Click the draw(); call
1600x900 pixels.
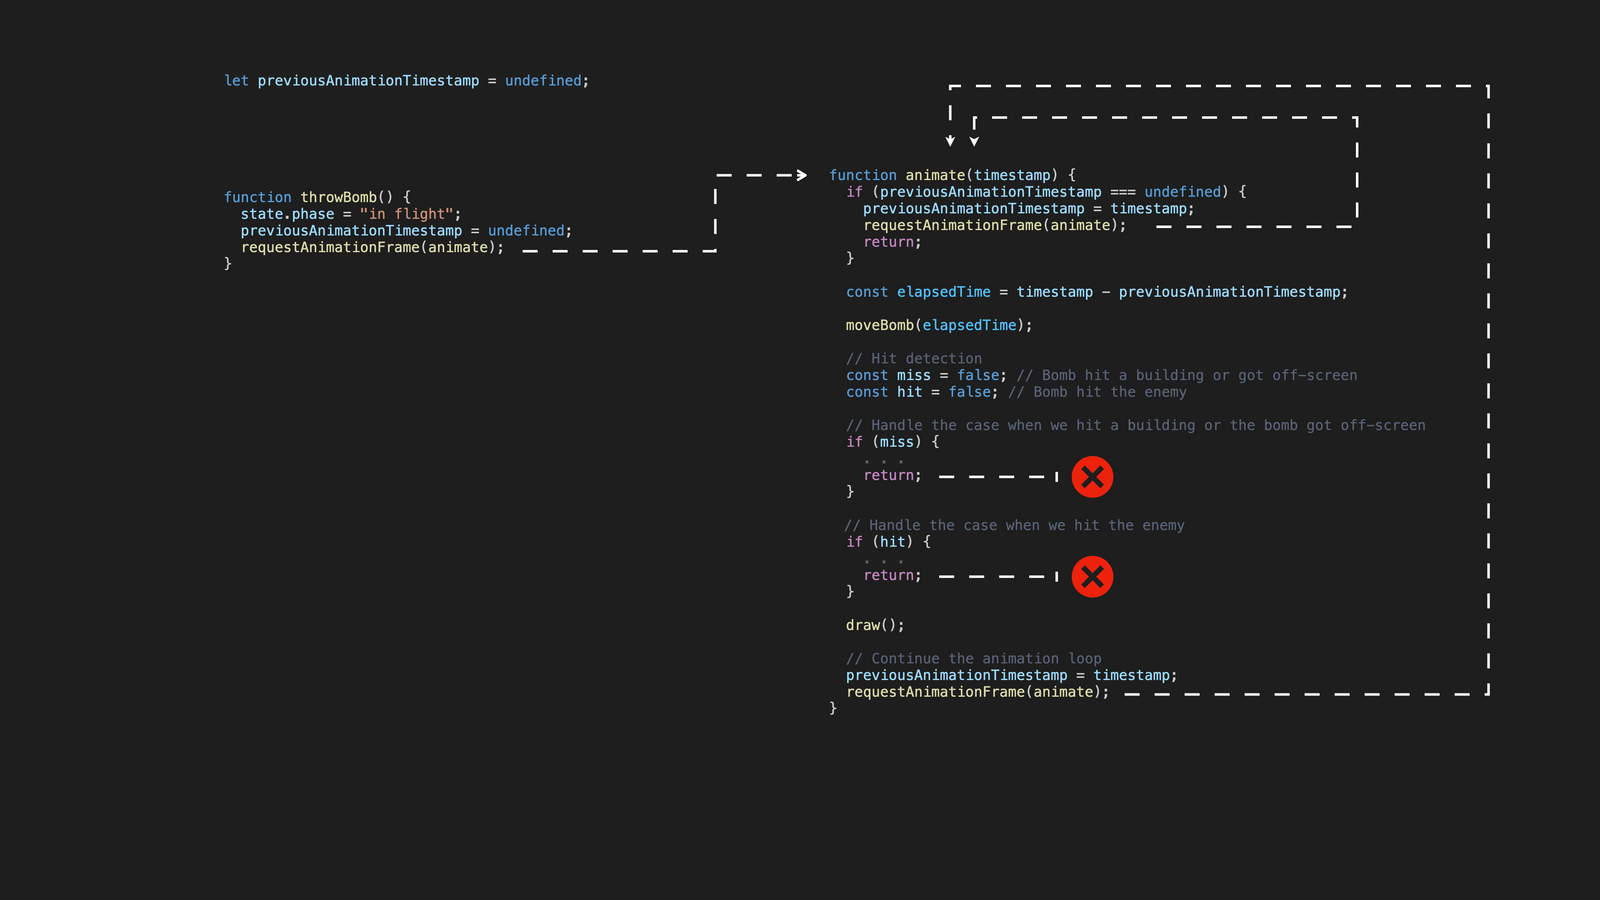875,626
